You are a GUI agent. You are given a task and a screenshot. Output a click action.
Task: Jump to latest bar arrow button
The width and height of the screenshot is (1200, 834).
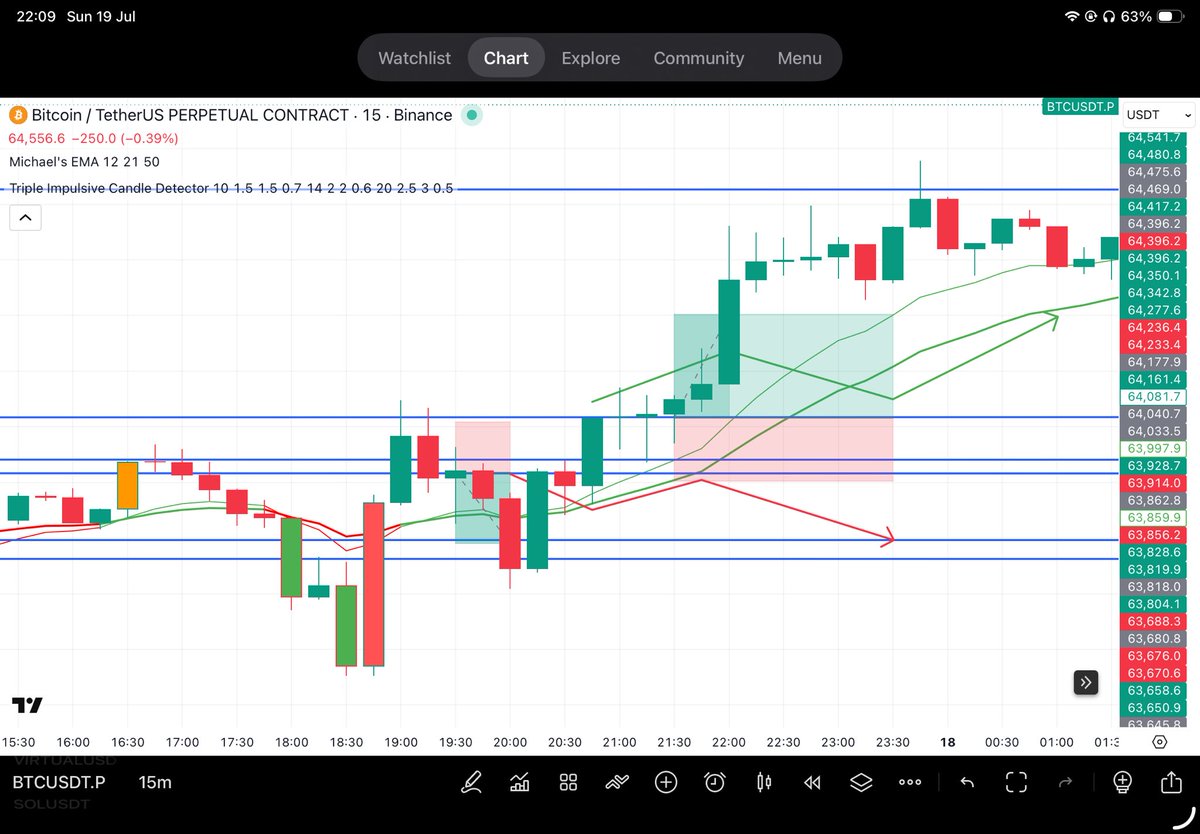coord(1087,683)
